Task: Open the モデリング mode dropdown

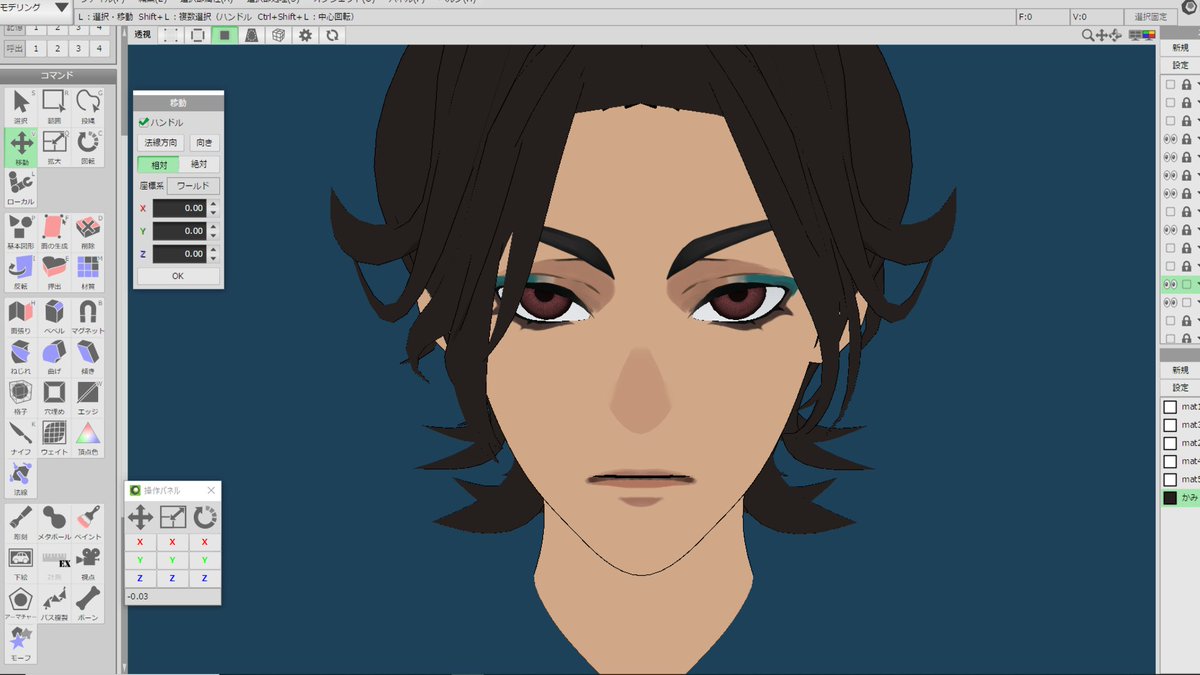Action: pos(36,8)
